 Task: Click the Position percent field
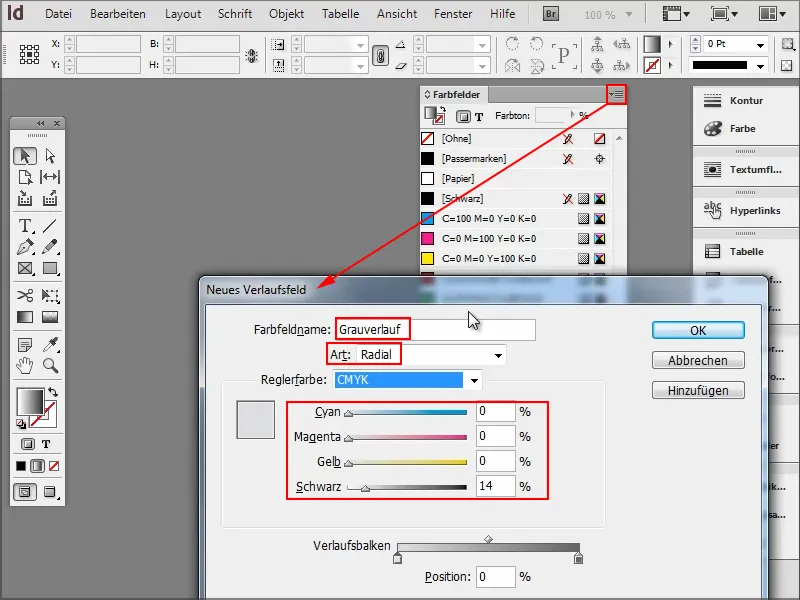tap(495, 577)
